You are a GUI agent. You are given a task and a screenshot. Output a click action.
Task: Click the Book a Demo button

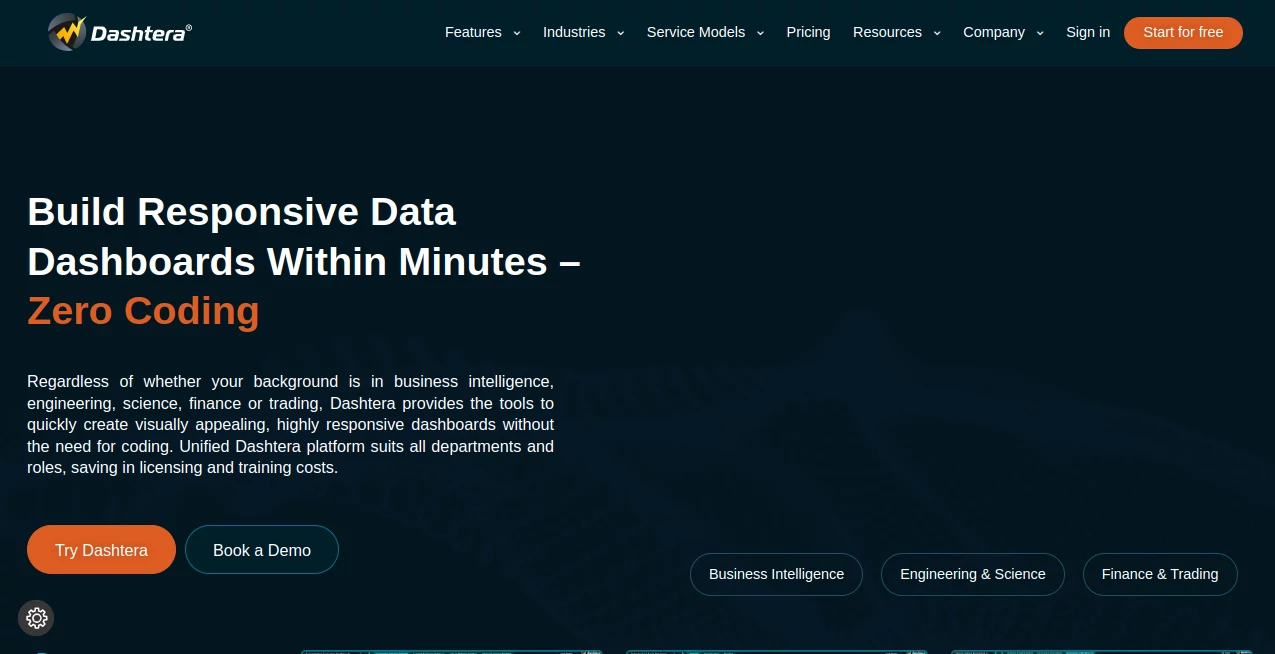pos(262,550)
